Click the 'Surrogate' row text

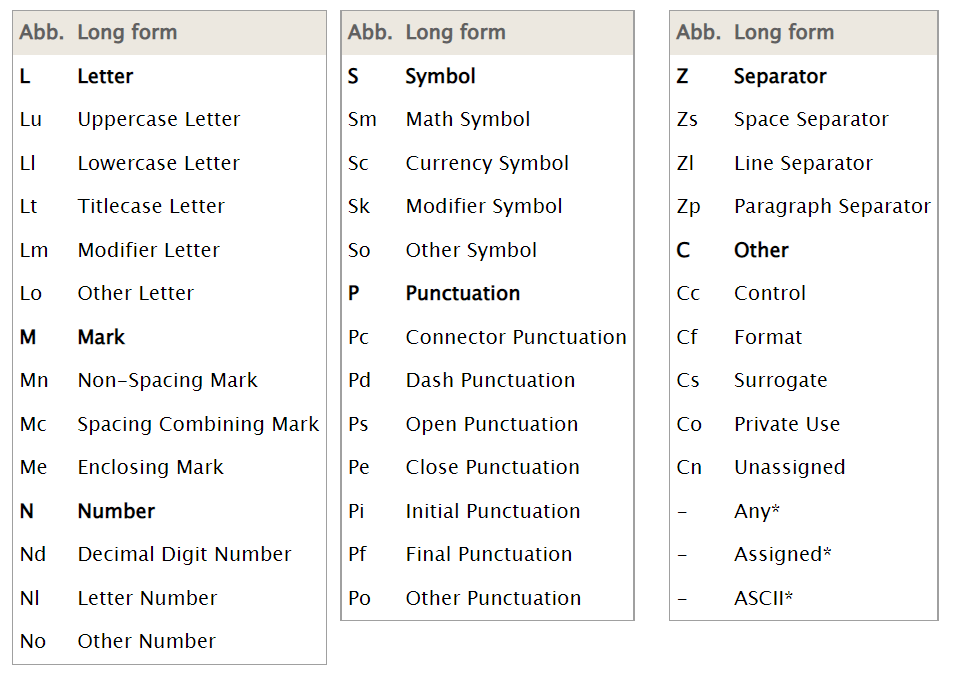[780, 381]
